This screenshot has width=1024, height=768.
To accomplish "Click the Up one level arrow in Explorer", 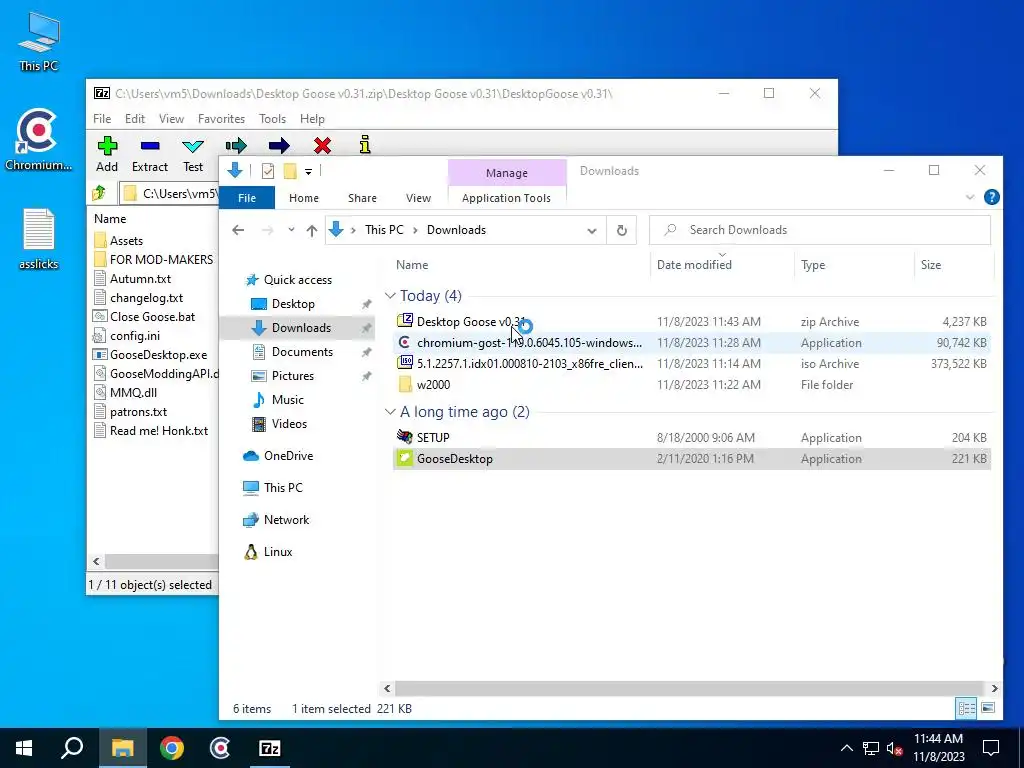I will [312, 230].
